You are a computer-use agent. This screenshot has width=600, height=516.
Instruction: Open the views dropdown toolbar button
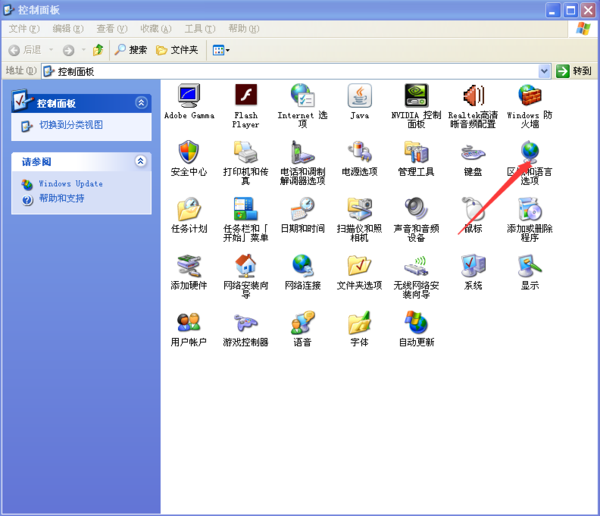click(221, 50)
